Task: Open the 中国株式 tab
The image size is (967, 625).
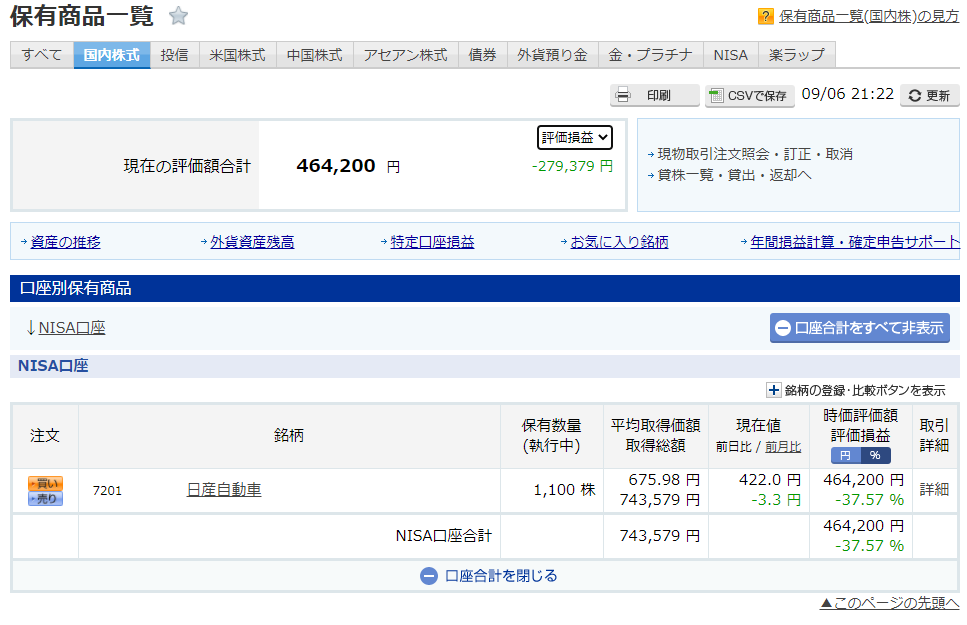Action: point(315,55)
